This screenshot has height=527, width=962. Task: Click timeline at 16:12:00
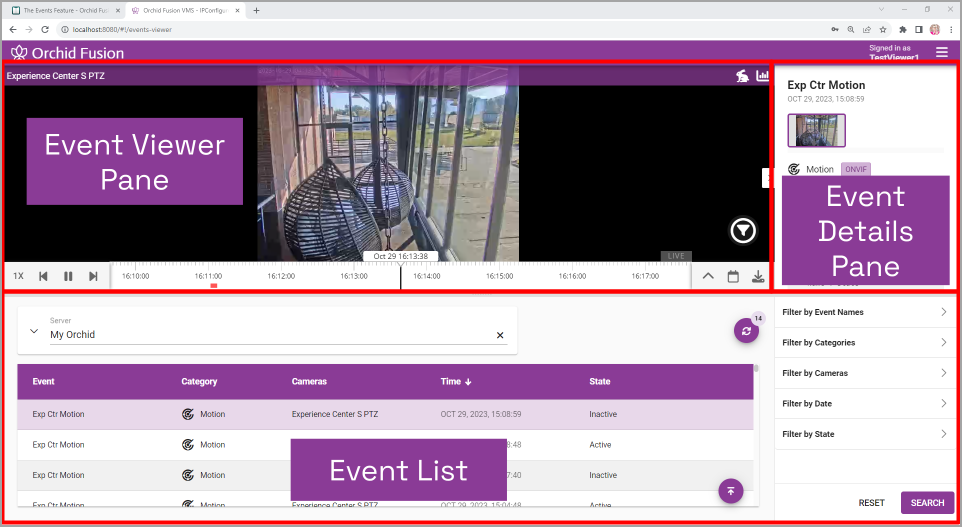(281, 276)
